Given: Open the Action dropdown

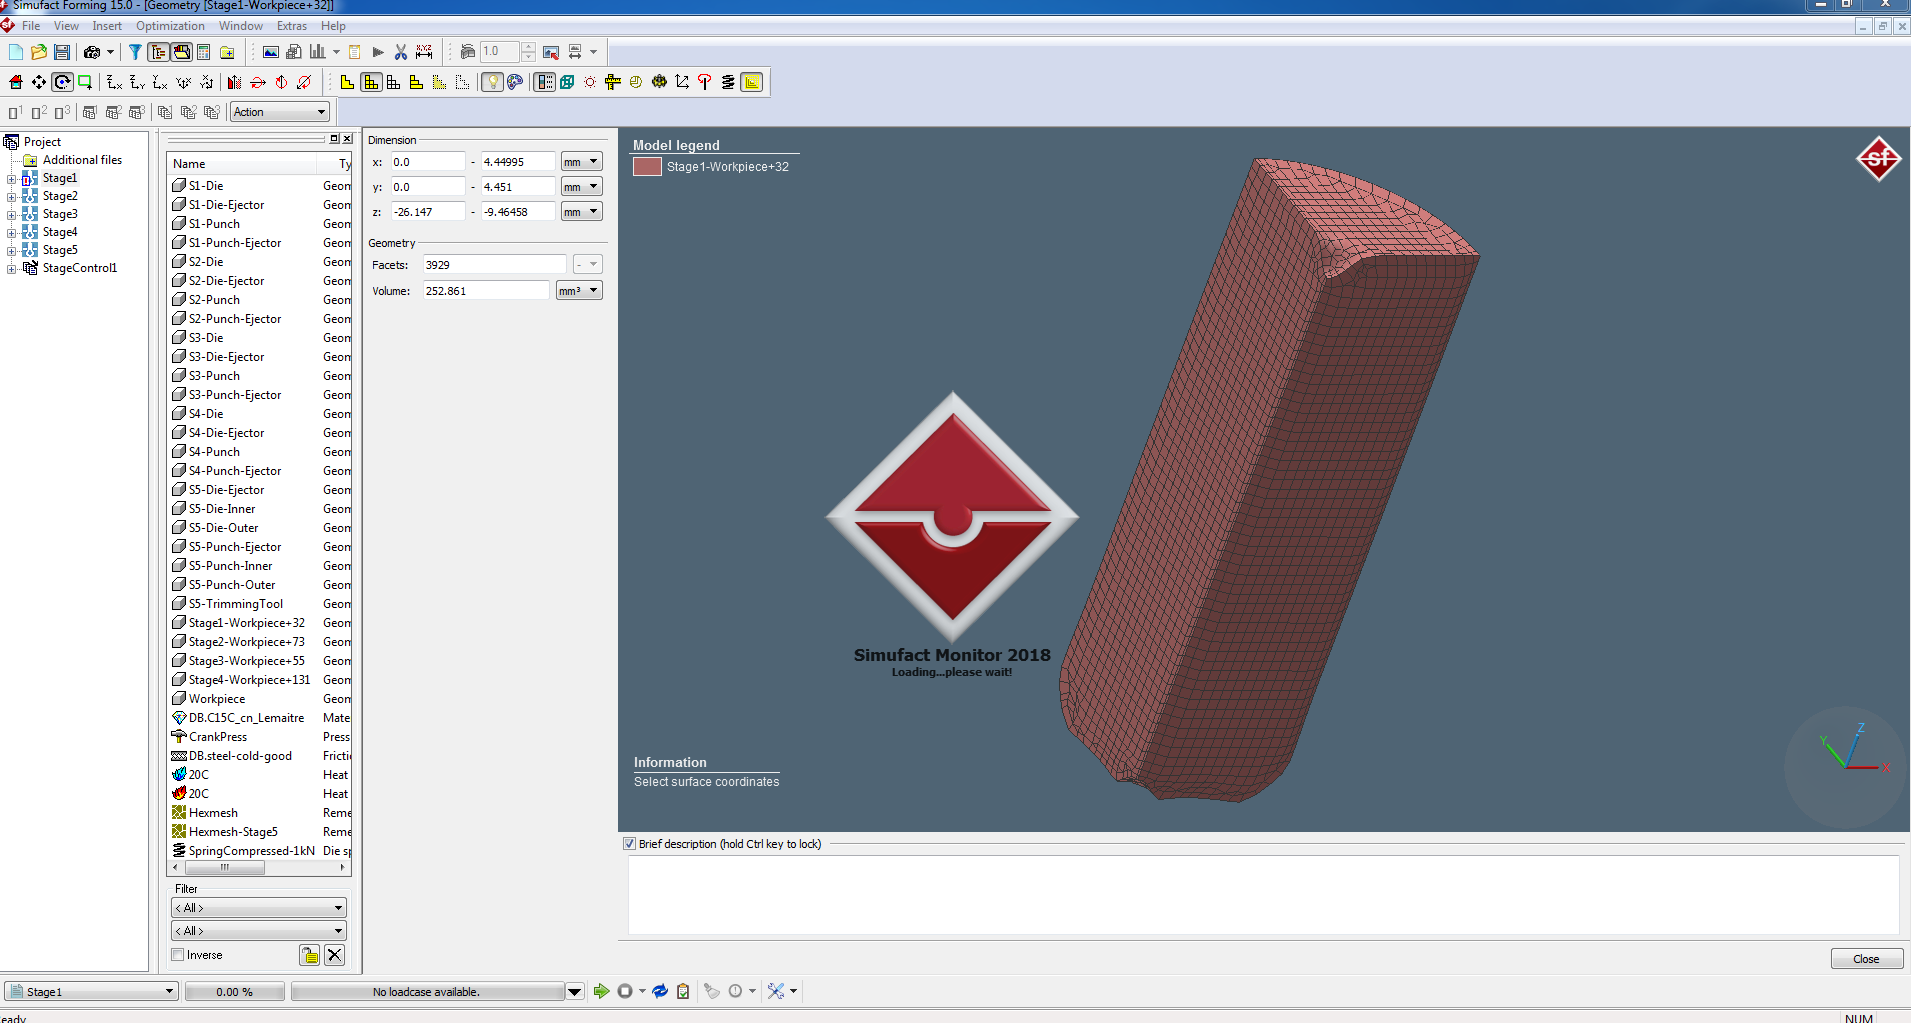Looking at the screenshot, I should click(x=279, y=112).
